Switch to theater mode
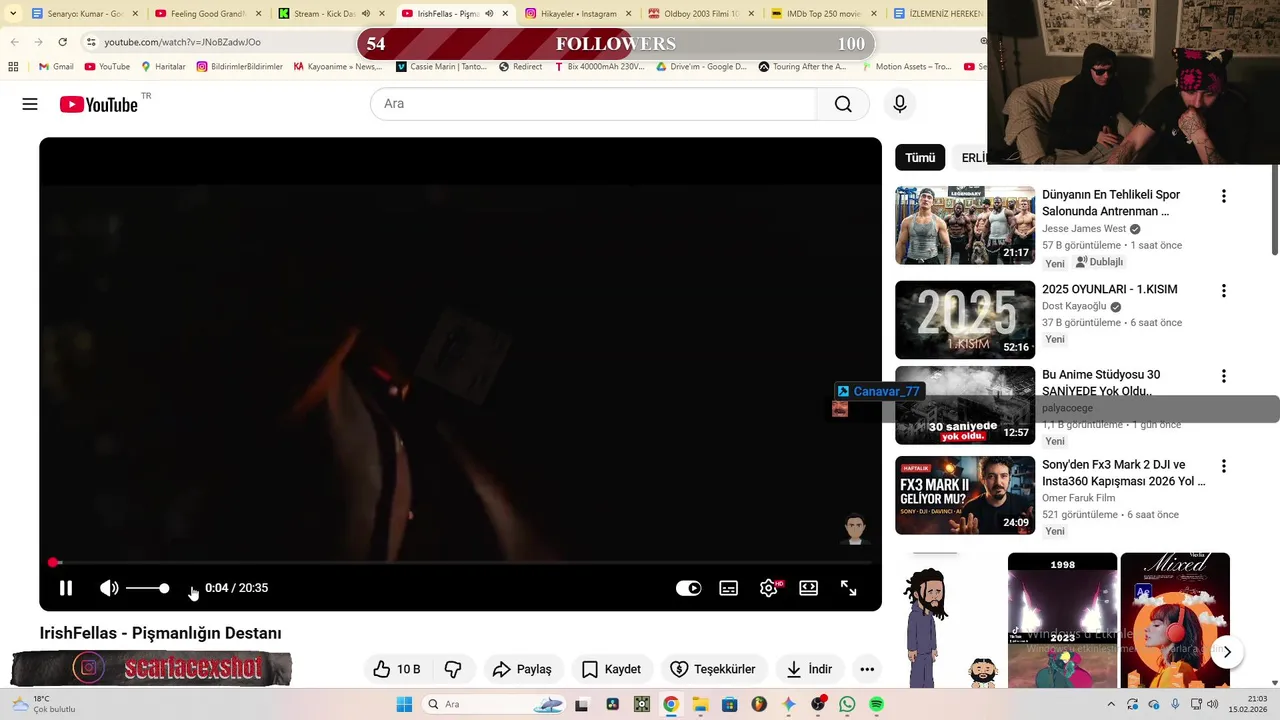 point(809,588)
